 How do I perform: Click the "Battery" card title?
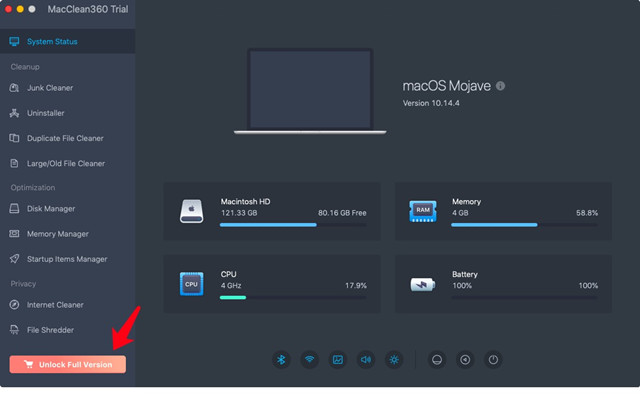pos(465,274)
